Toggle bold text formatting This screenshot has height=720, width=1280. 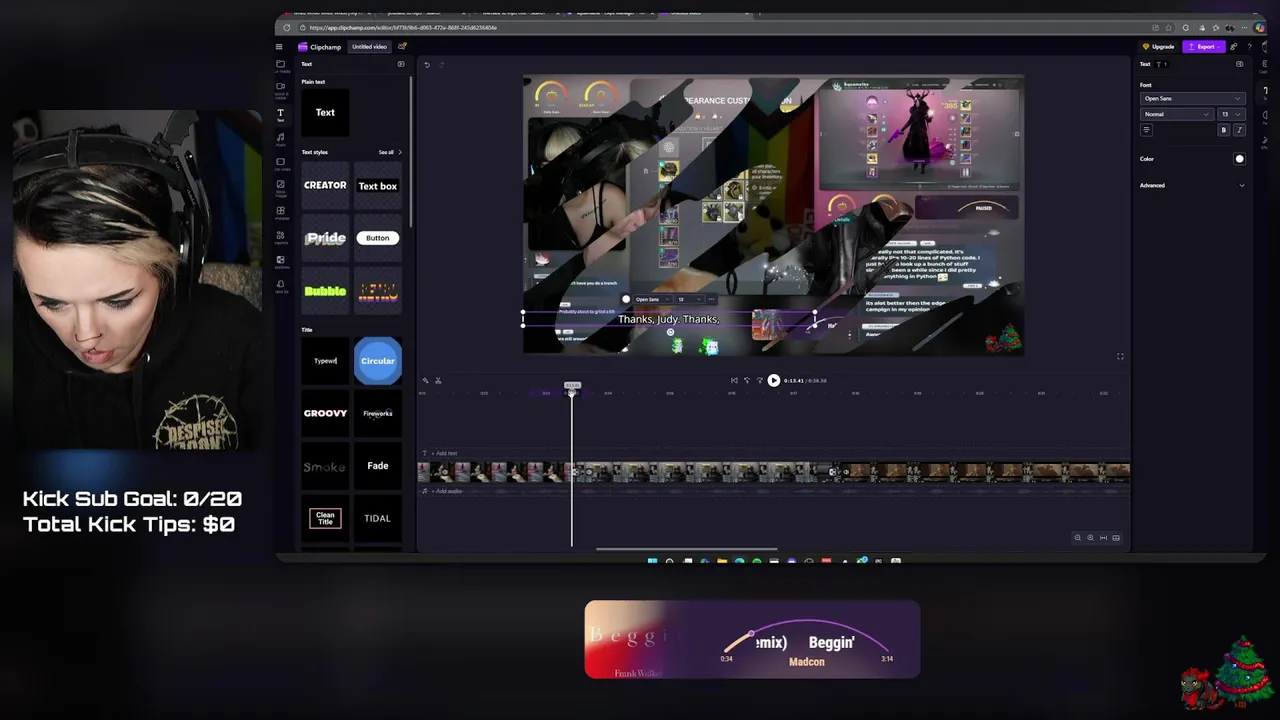pos(1224,130)
